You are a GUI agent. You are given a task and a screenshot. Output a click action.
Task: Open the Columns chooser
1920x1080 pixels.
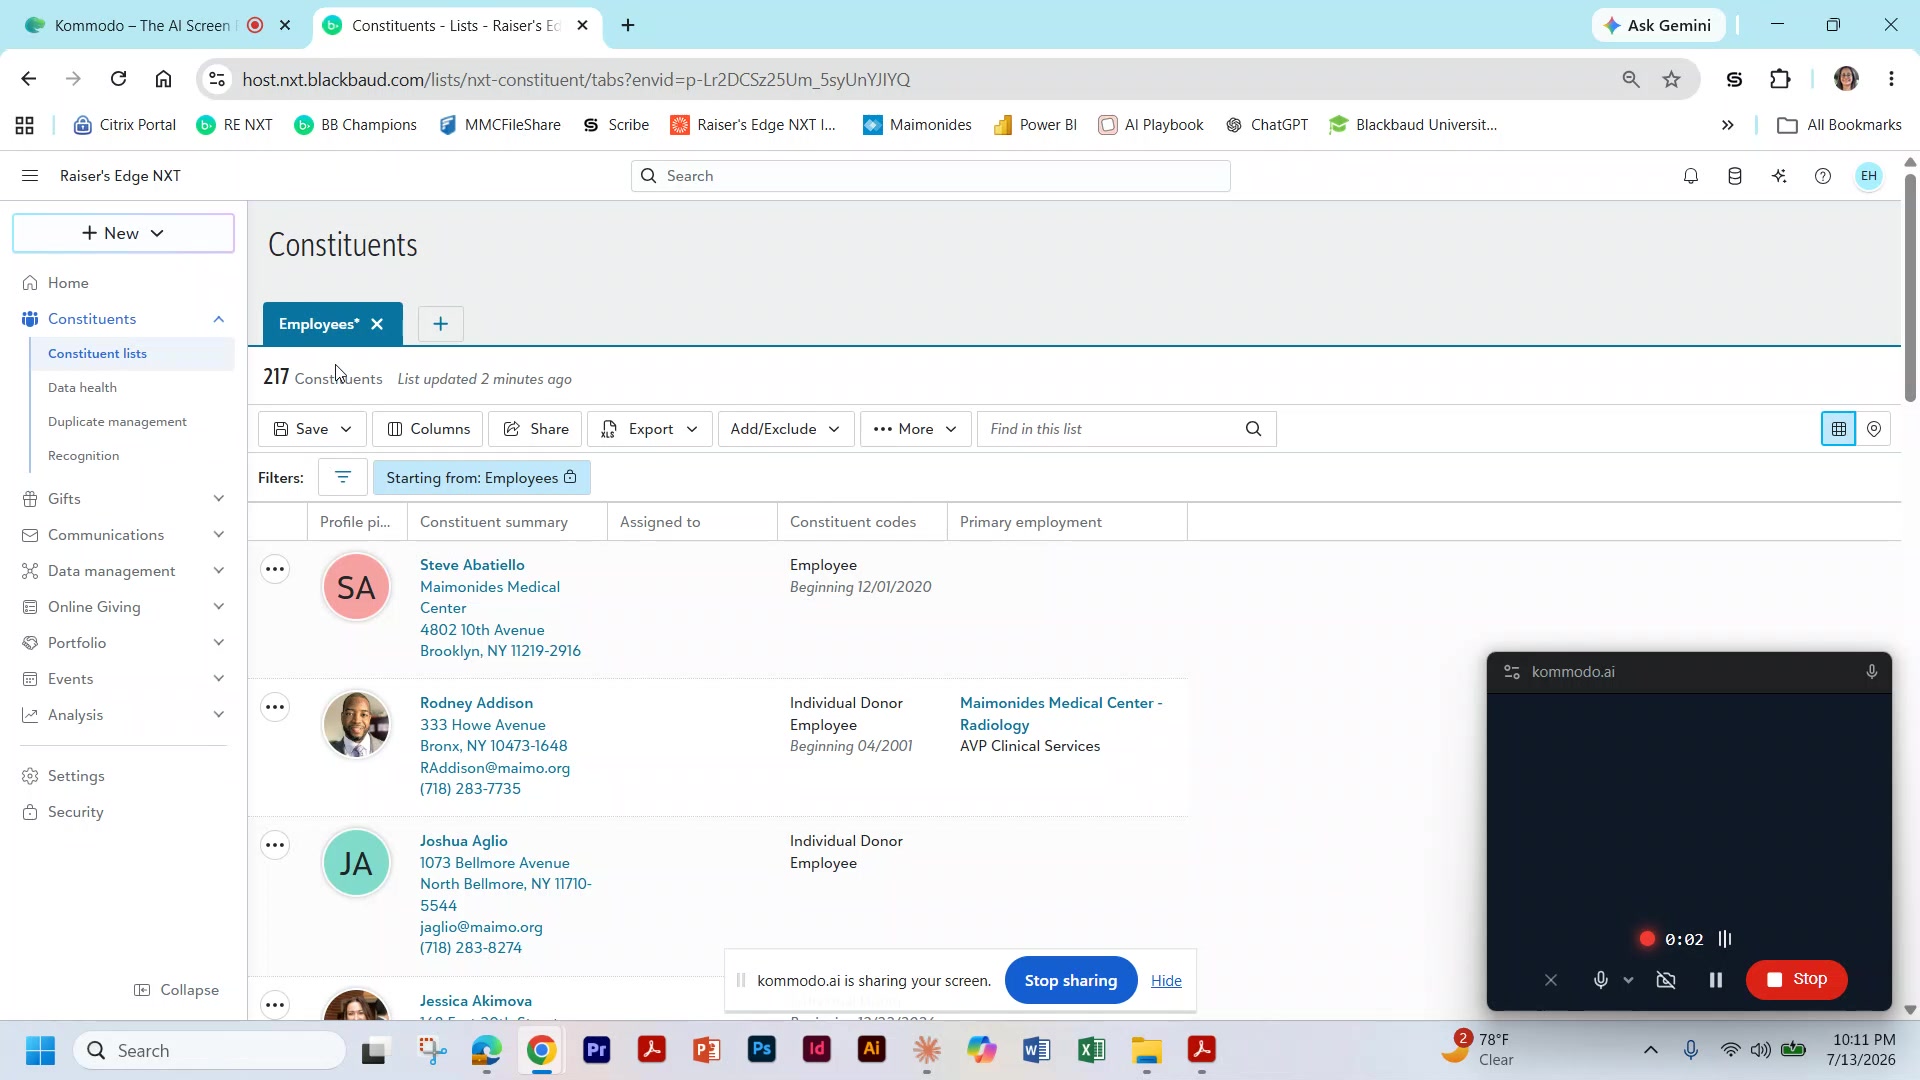(x=428, y=429)
